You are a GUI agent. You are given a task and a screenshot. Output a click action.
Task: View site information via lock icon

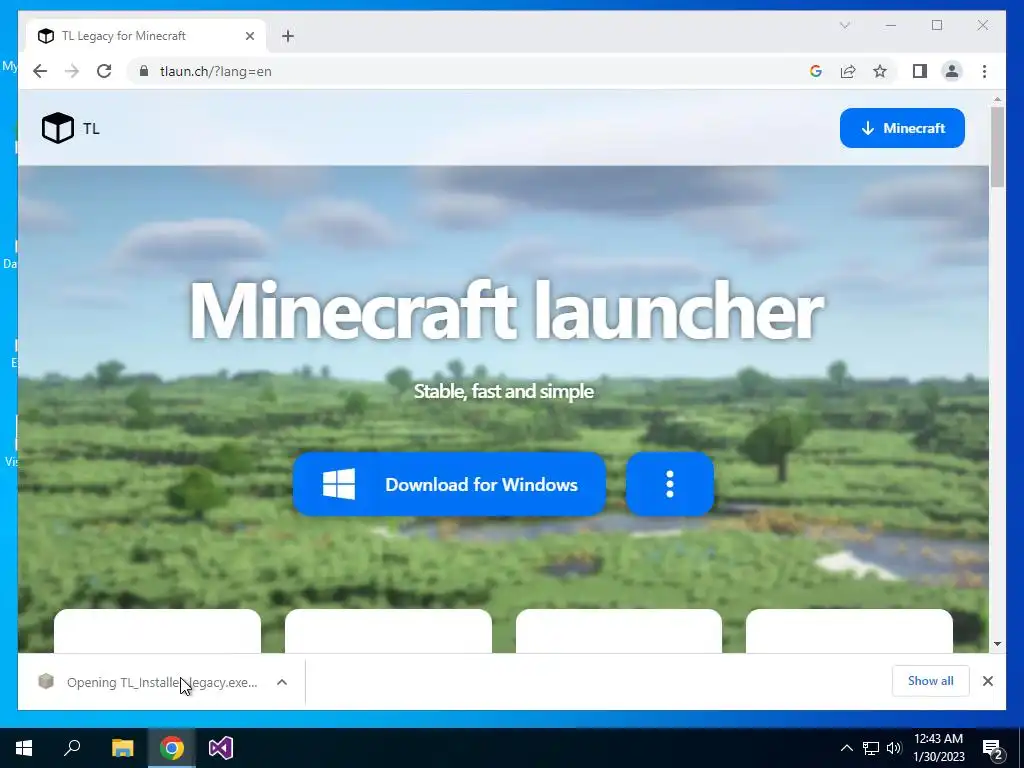coord(144,71)
